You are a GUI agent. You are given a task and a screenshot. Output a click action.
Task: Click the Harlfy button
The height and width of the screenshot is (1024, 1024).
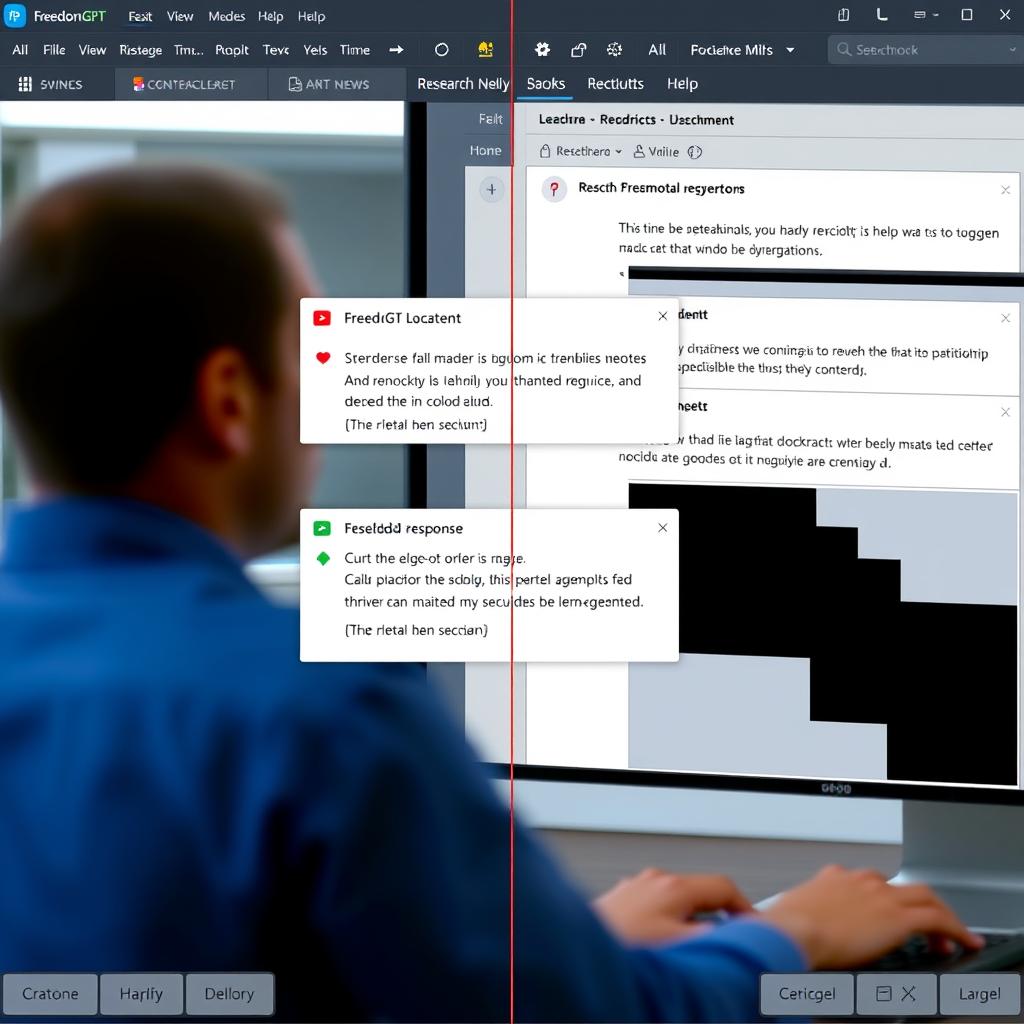[x=141, y=994]
